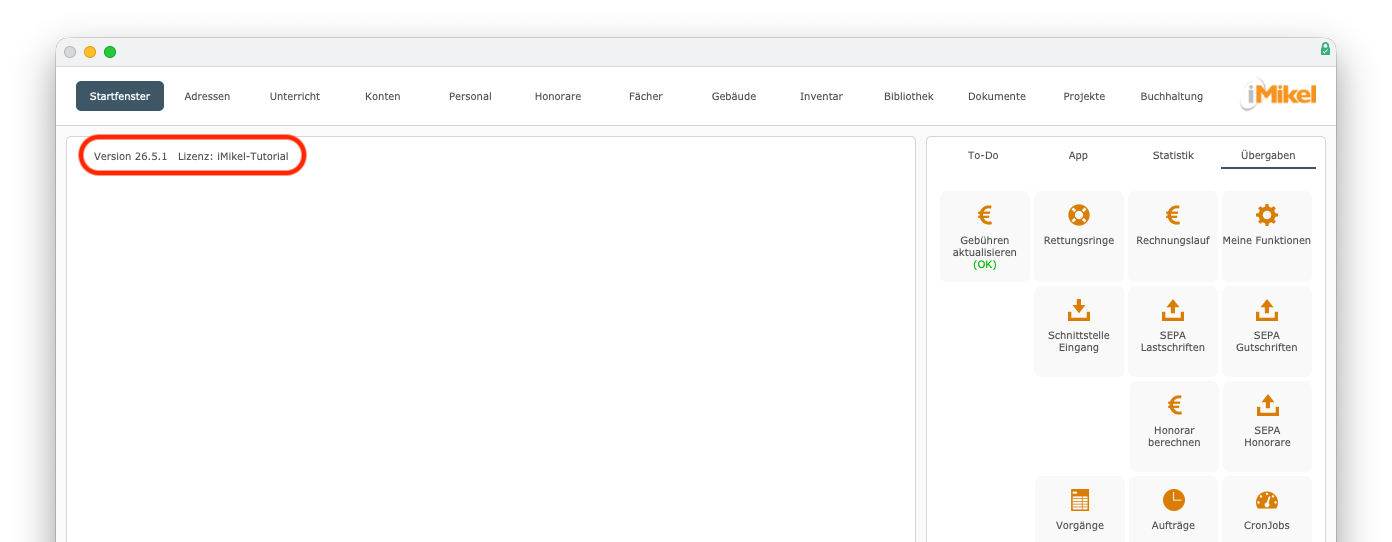Viewport: 1392px width, 542px height.
Task: Click the iMikel logo
Action: pyautogui.click(x=1279, y=95)
